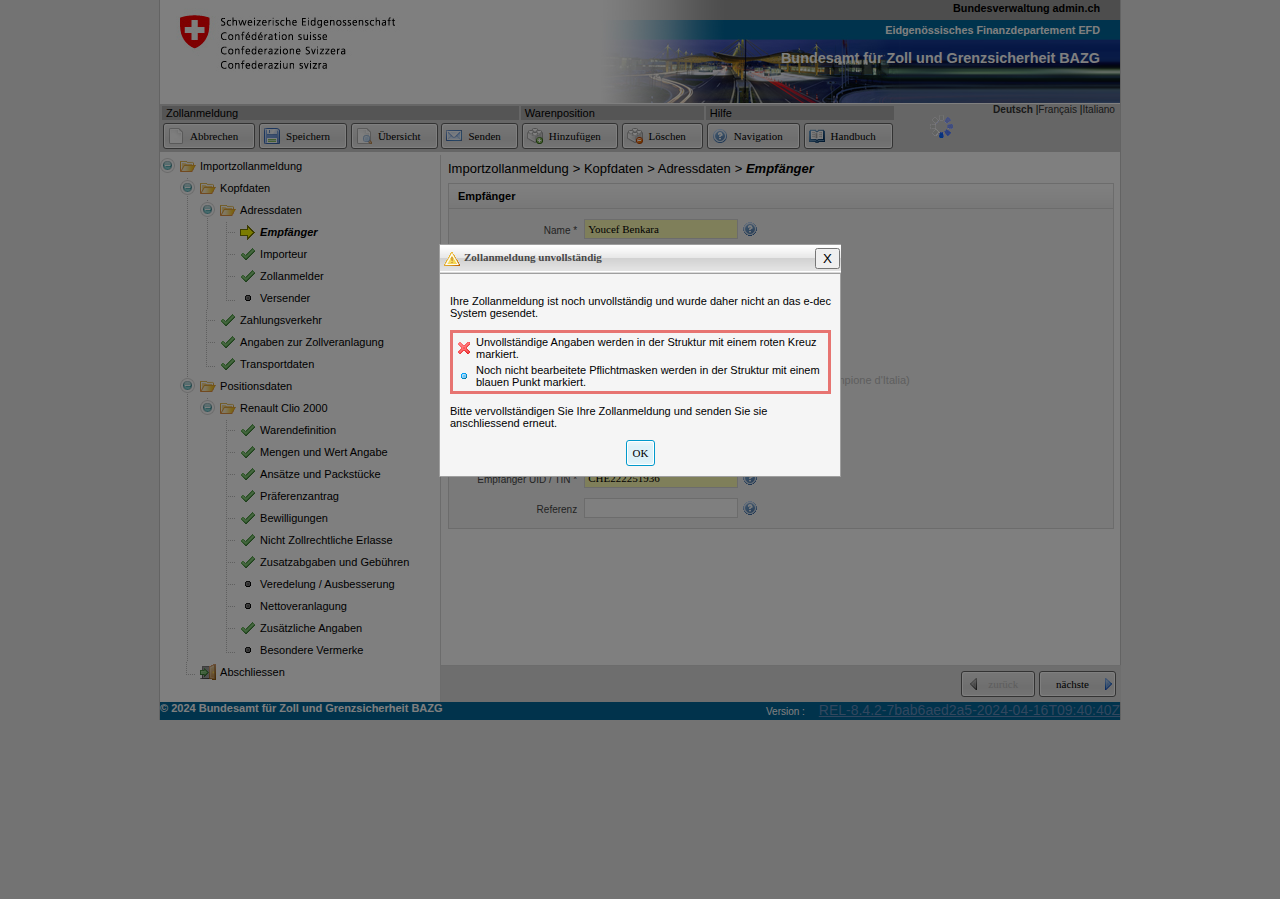
Task: Click help icon beside Referenz field
Action: [750, 509]
